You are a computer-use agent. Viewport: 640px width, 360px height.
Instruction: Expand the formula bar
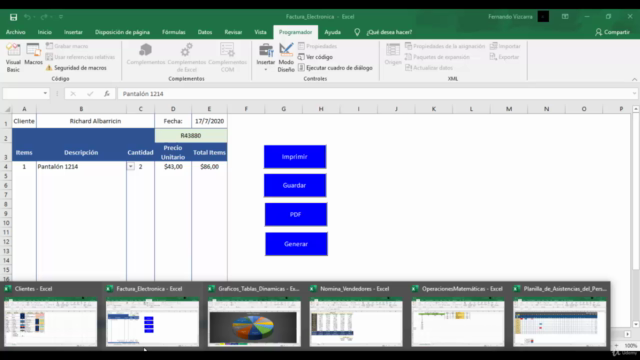tap(634, 93)
